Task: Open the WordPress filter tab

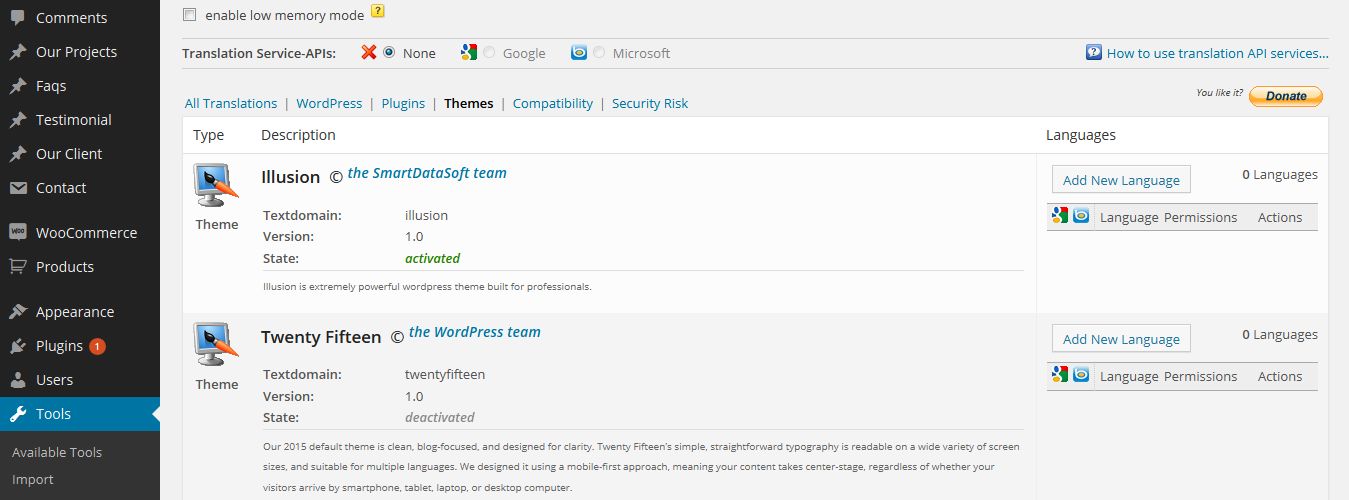Action: click(x=329, y=103)
